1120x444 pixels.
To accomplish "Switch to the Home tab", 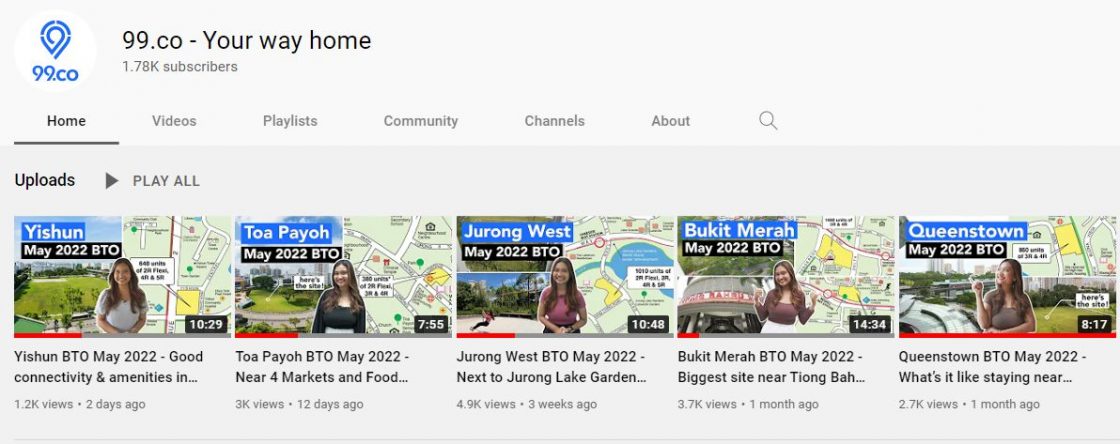I will (x=66, y=121).
